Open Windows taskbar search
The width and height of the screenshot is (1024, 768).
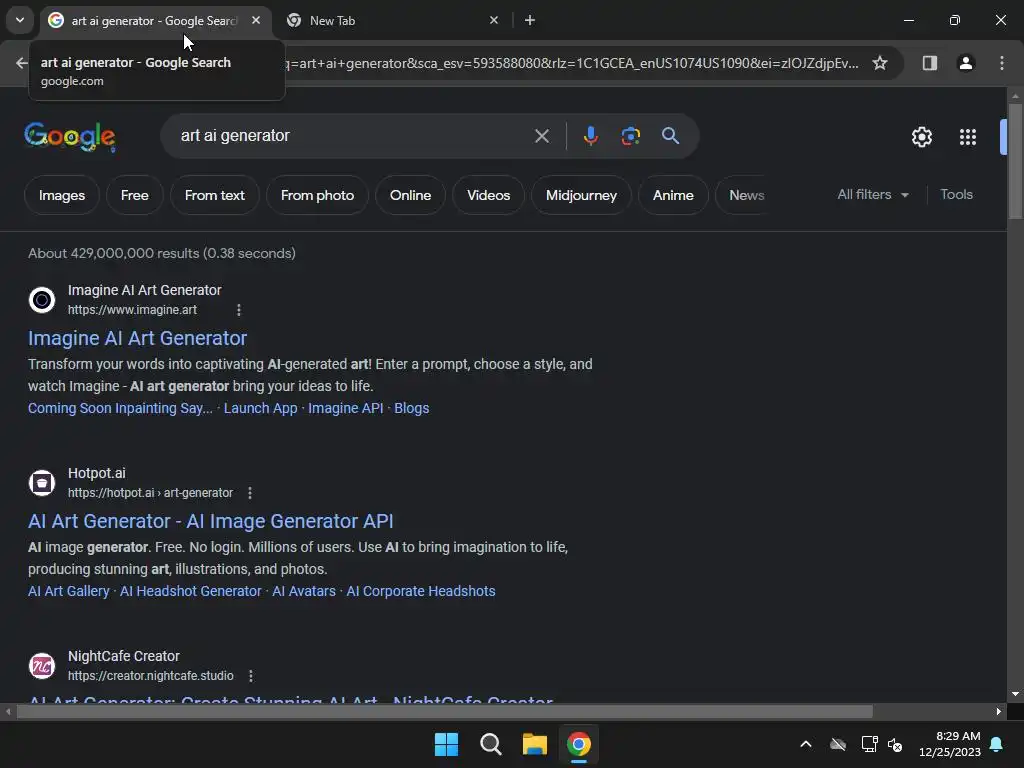click(490, 744)
